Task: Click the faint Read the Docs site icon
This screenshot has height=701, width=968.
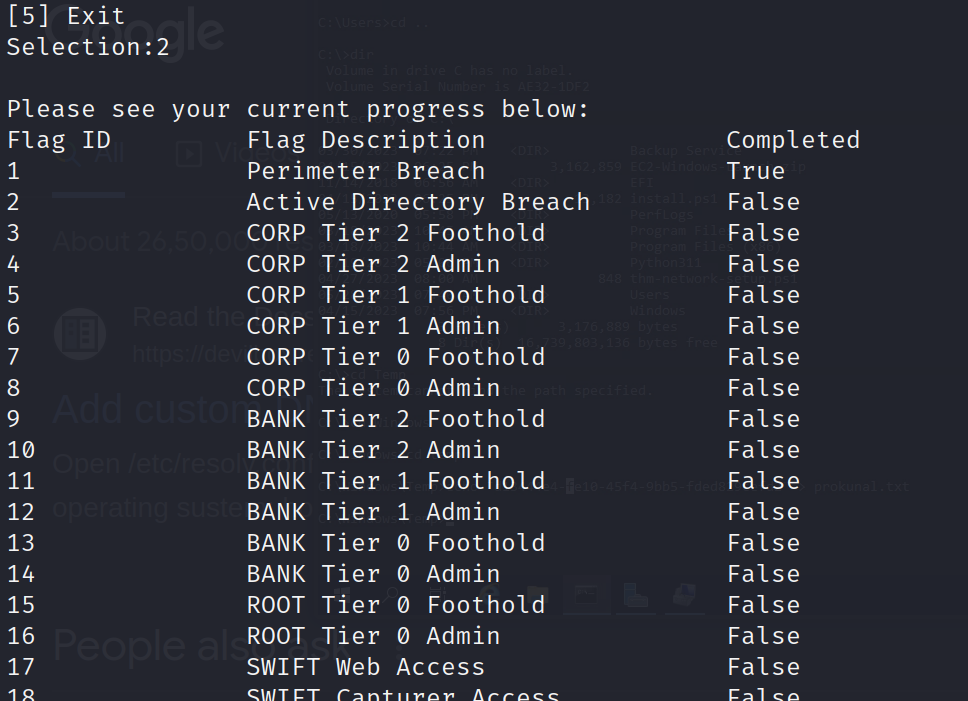Action: pyautogui.click(x=80, y=334)
